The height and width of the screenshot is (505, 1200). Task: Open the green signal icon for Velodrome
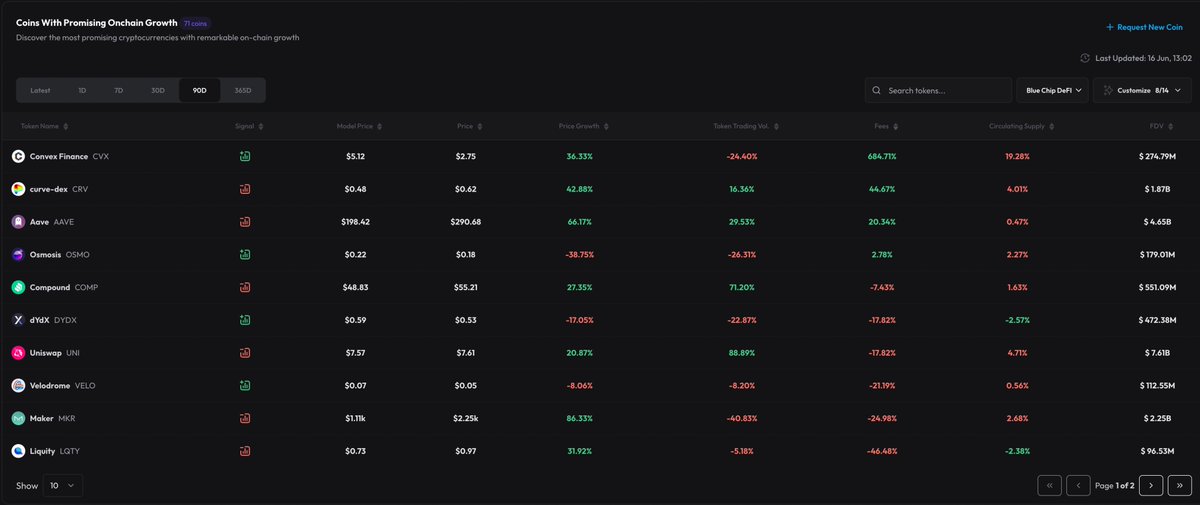(x=245, y=385)
